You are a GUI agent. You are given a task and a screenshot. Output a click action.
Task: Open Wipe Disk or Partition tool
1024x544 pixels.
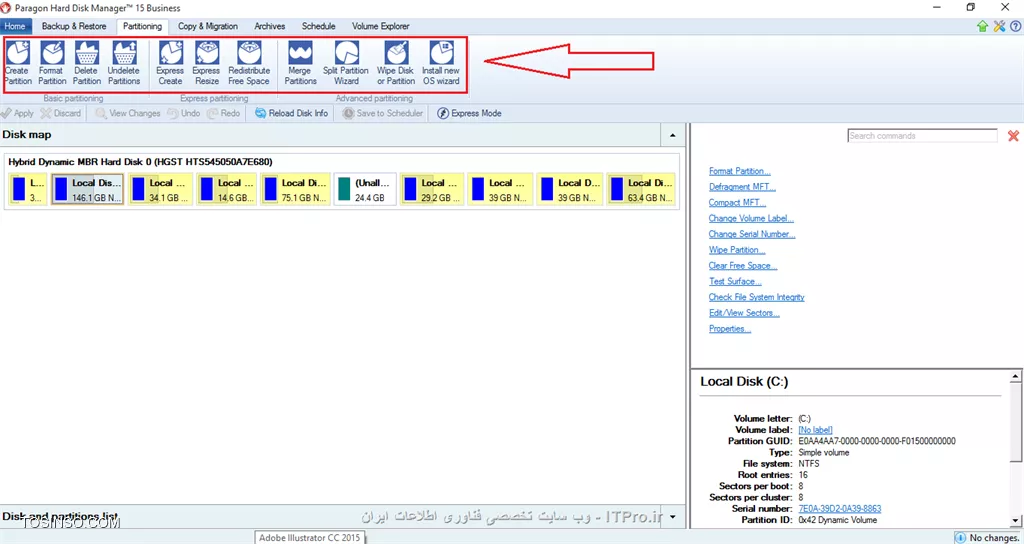pos(396,63)
